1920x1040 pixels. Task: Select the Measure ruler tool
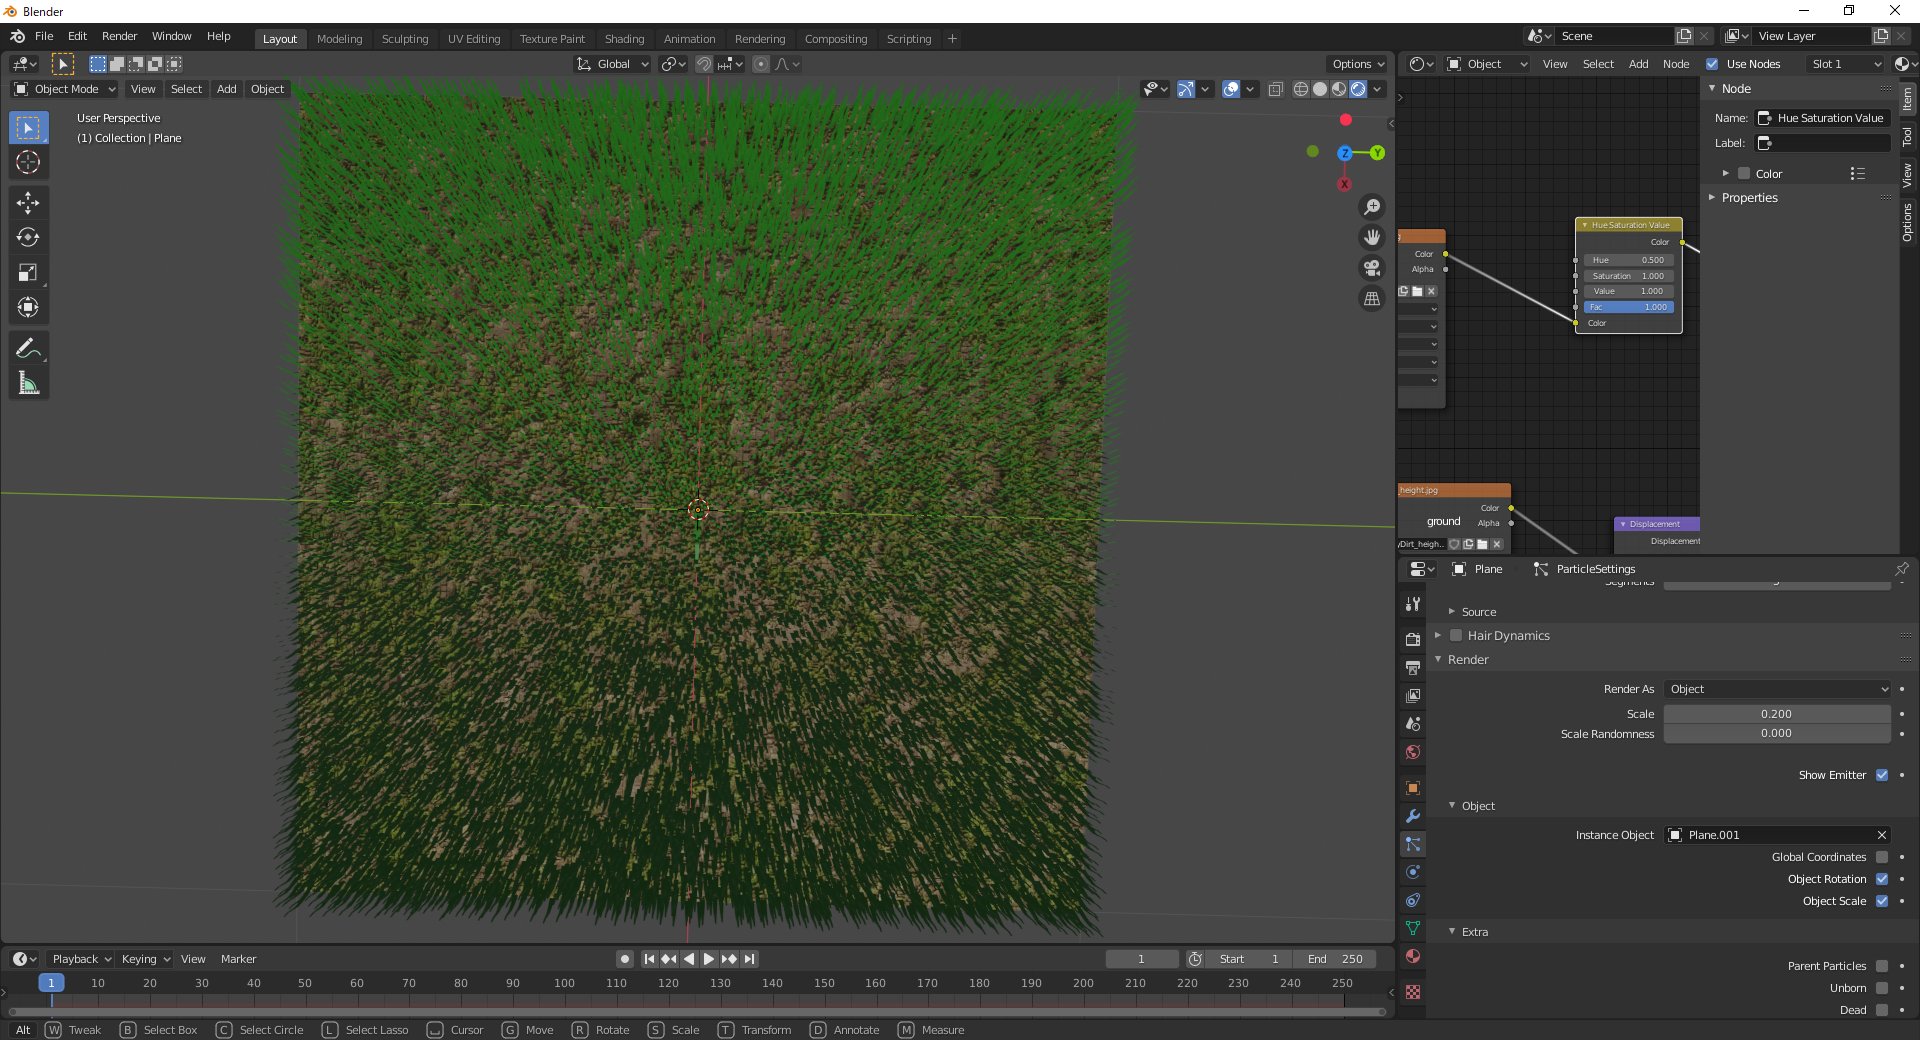[x=28, y=383]
